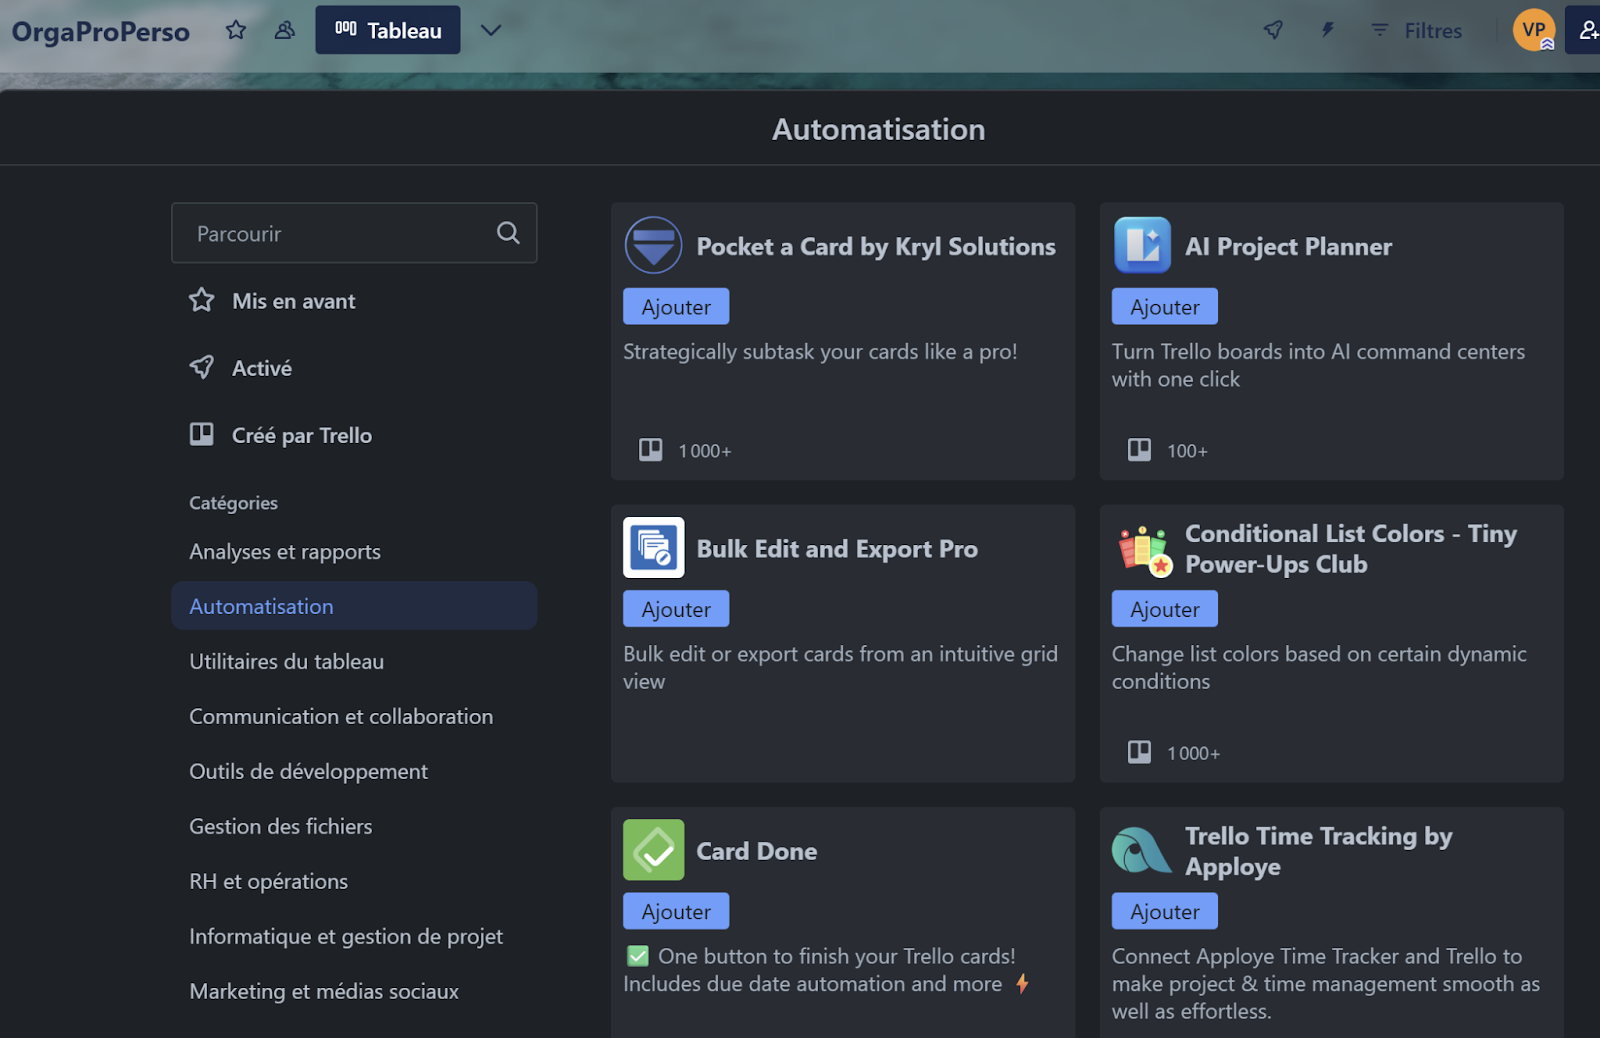This screenshot has width=1600, height=1038.
Task: Open Conditional List Colors title
Action: (x=1351, y=549)
